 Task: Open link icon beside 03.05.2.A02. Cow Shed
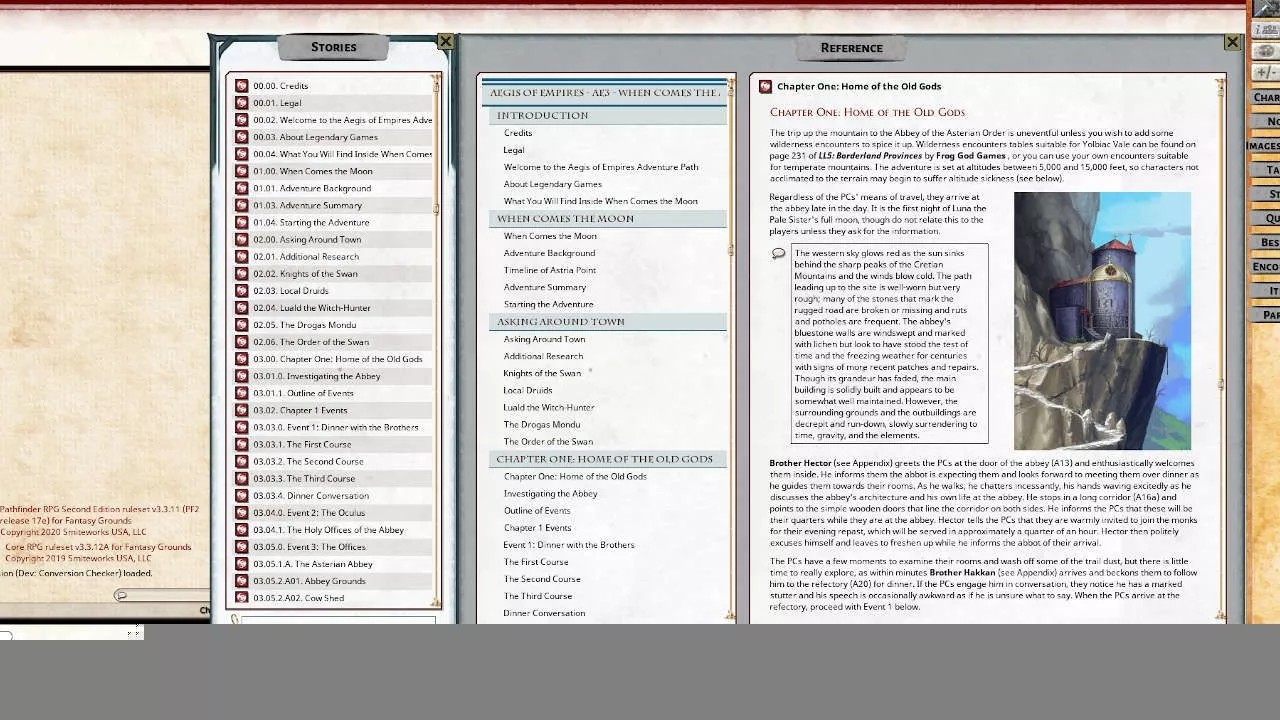point(241,598)
